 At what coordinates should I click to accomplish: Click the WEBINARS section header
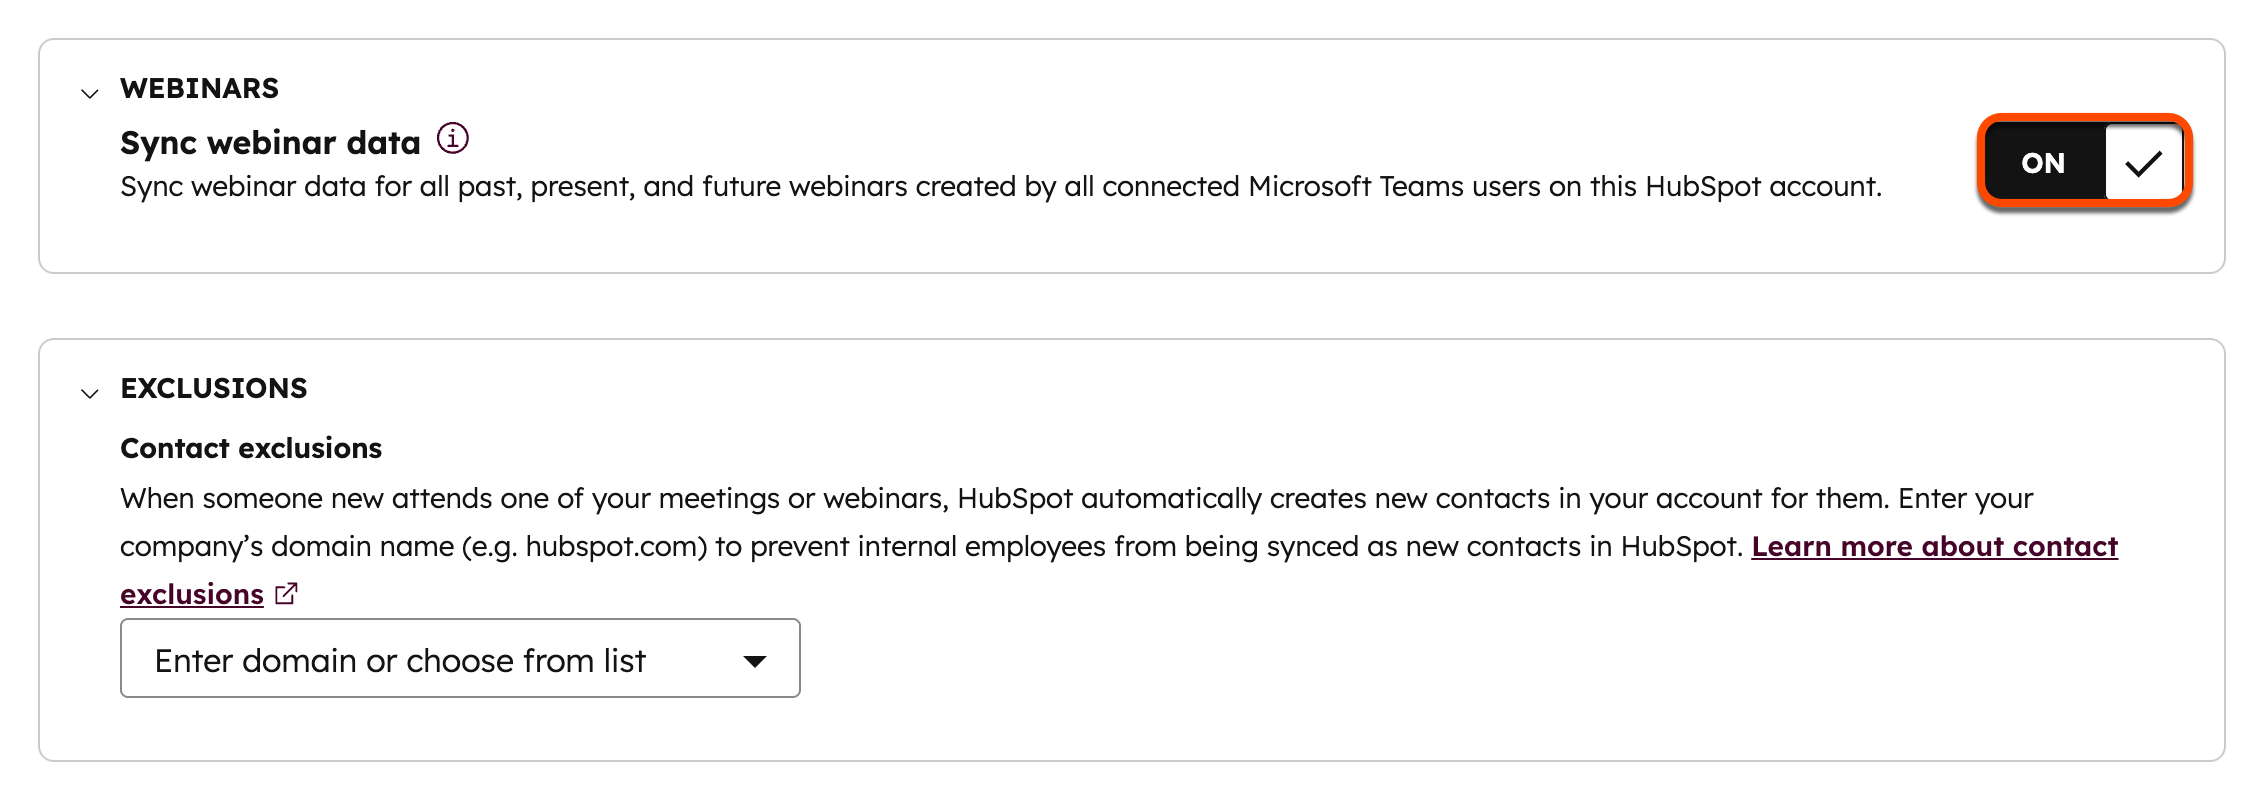pyautogui.click(x=200, y=88)
